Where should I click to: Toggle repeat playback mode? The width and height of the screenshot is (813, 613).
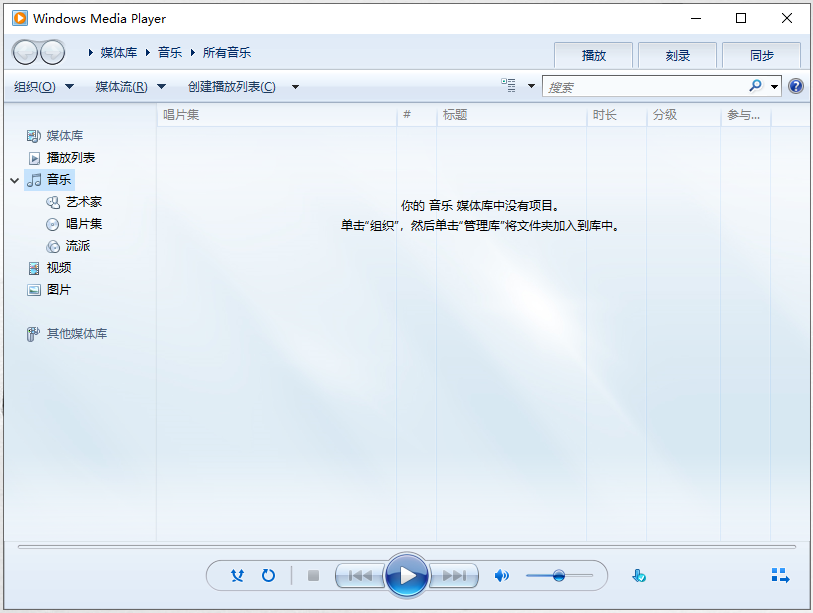coord(268,575)
